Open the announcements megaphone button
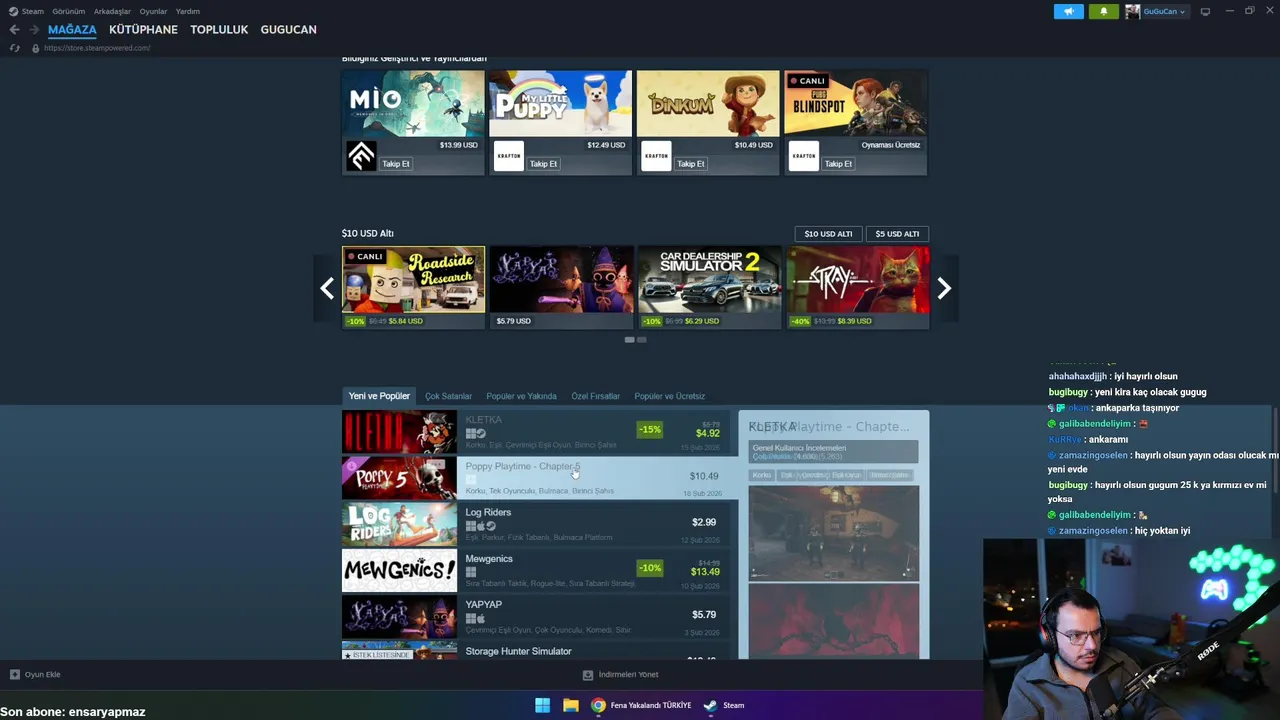The height and width of the screenshot is (720, 1280). 1068,11
